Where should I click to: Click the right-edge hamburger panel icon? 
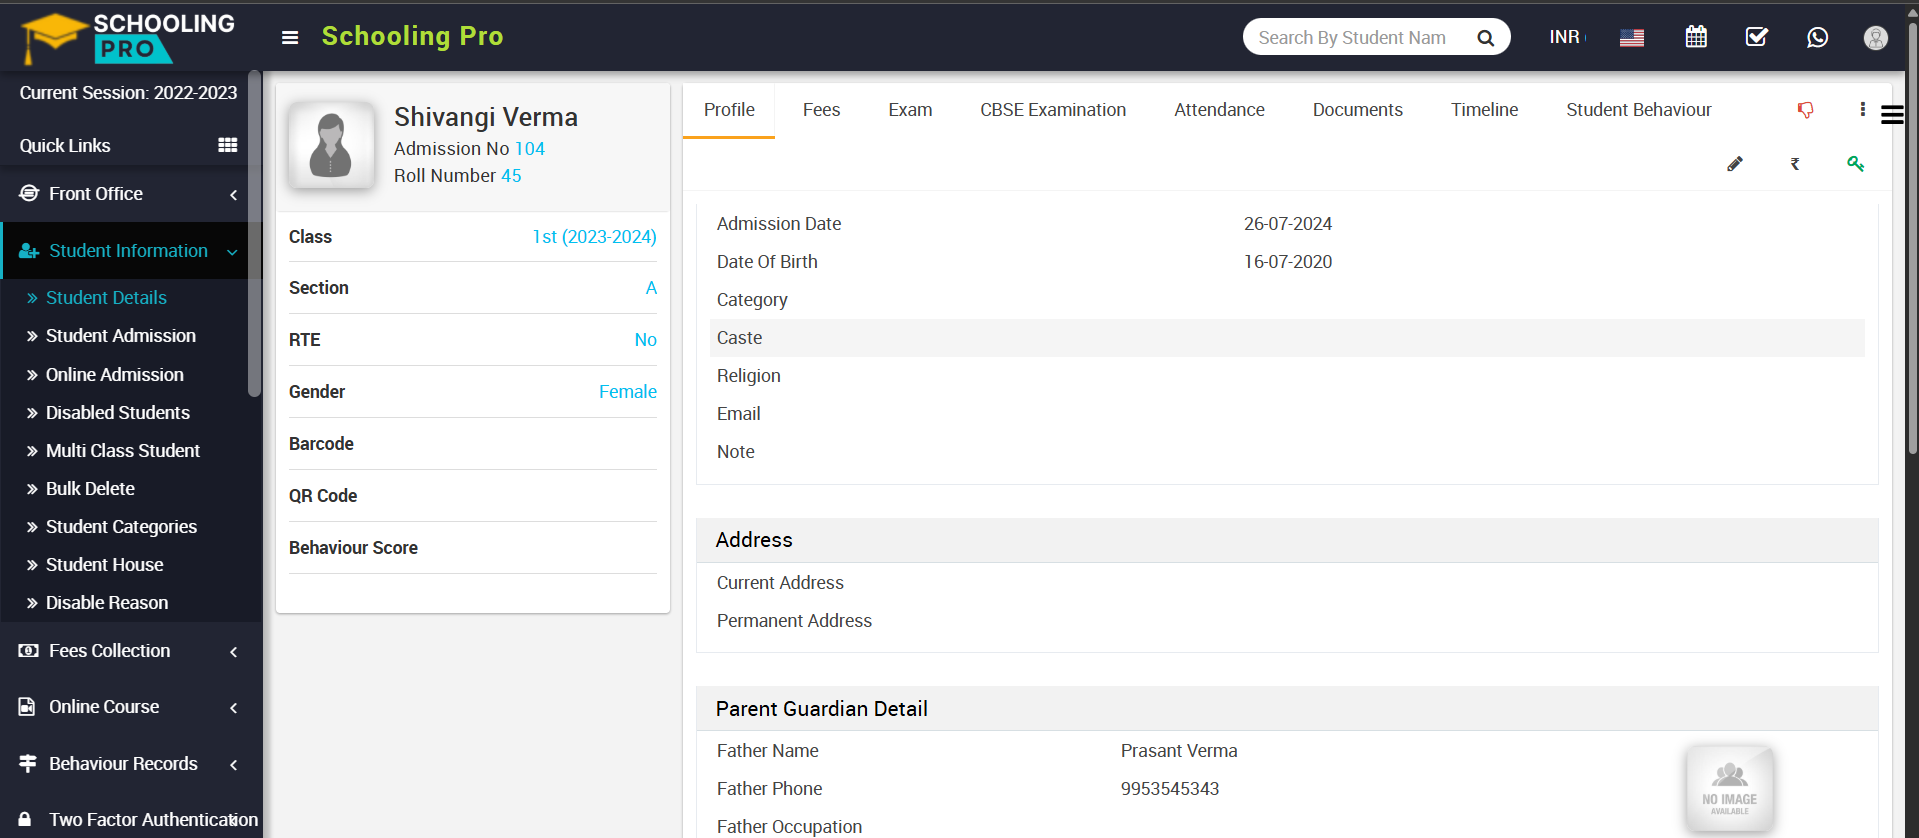pyautogui.click(x=1891, y=116)
